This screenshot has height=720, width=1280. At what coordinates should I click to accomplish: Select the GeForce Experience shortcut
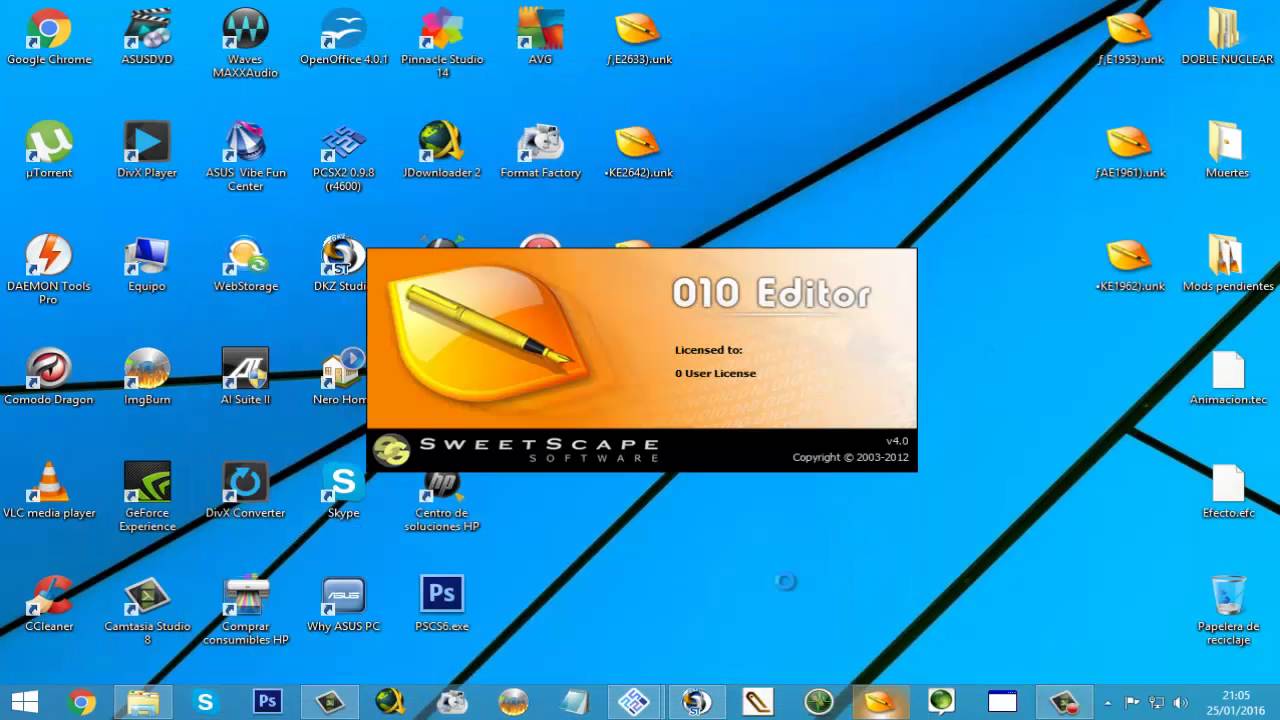point(147,496)
